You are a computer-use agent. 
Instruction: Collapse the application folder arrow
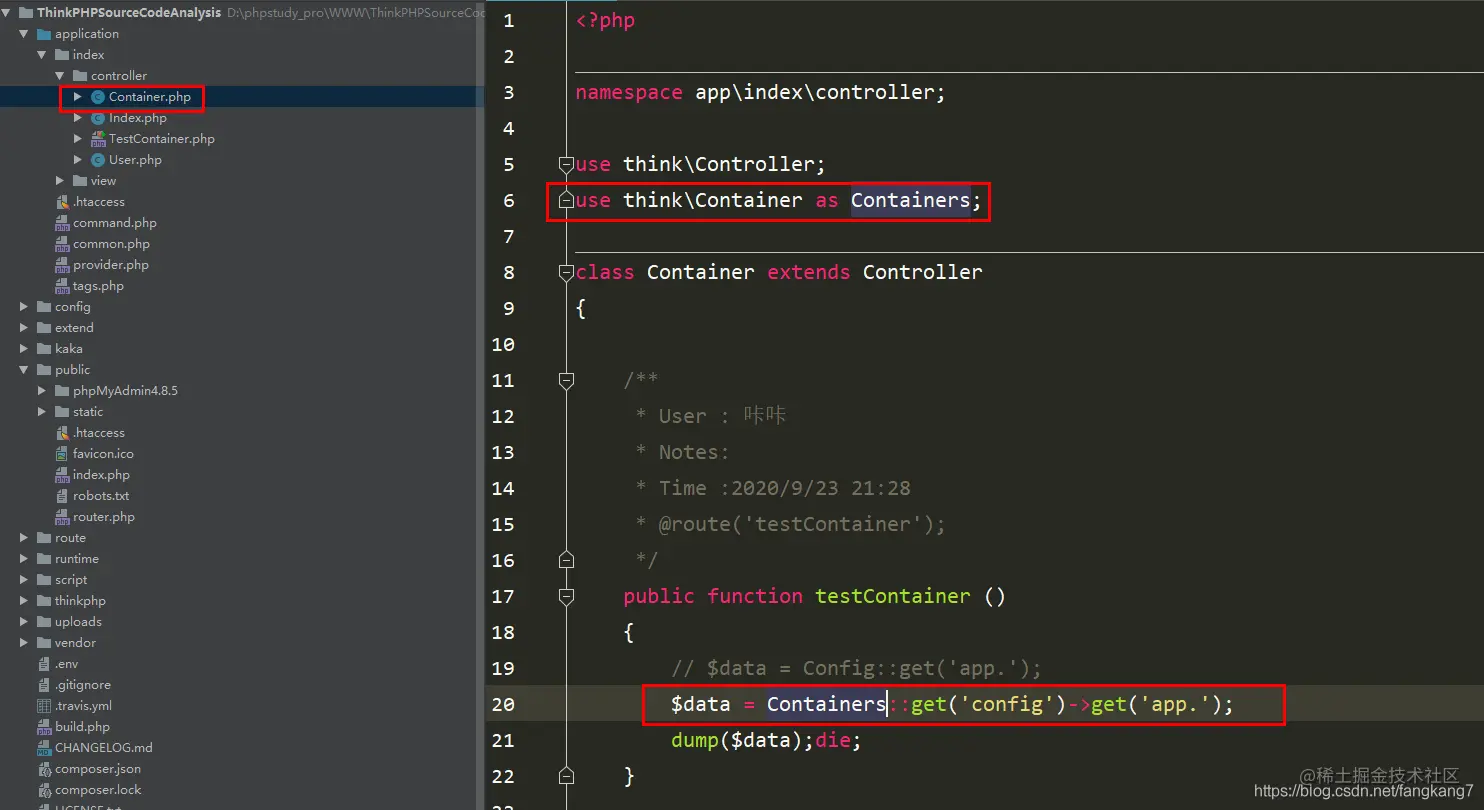click(24, 34)
